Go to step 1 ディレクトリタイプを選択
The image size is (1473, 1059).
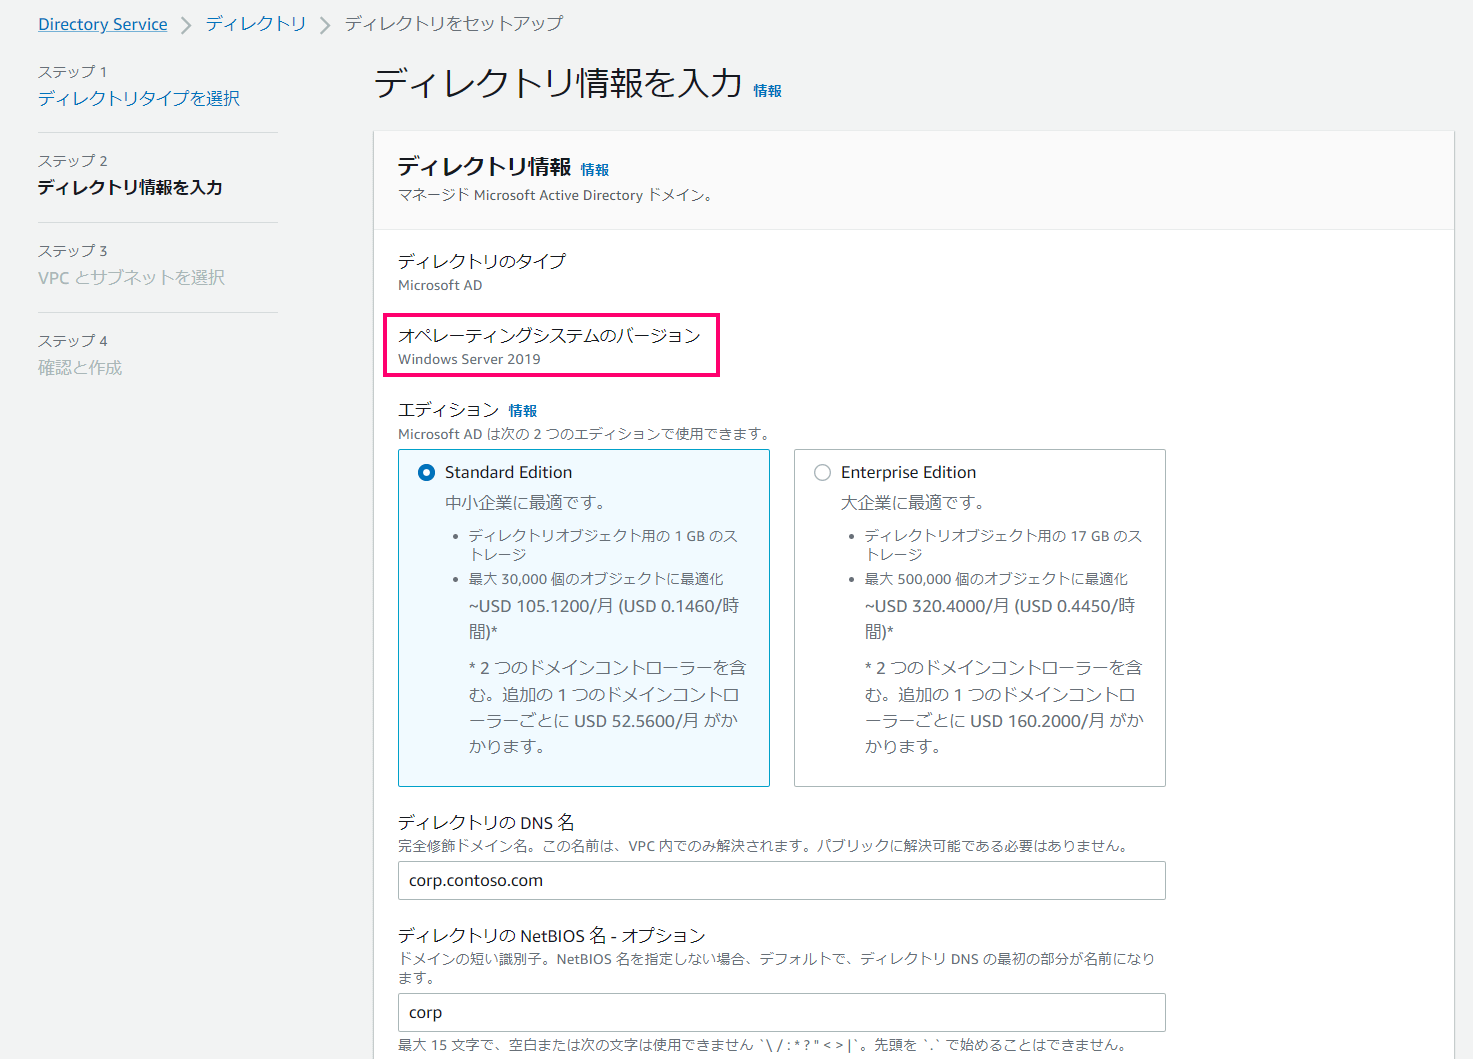[x=139, y=98]
